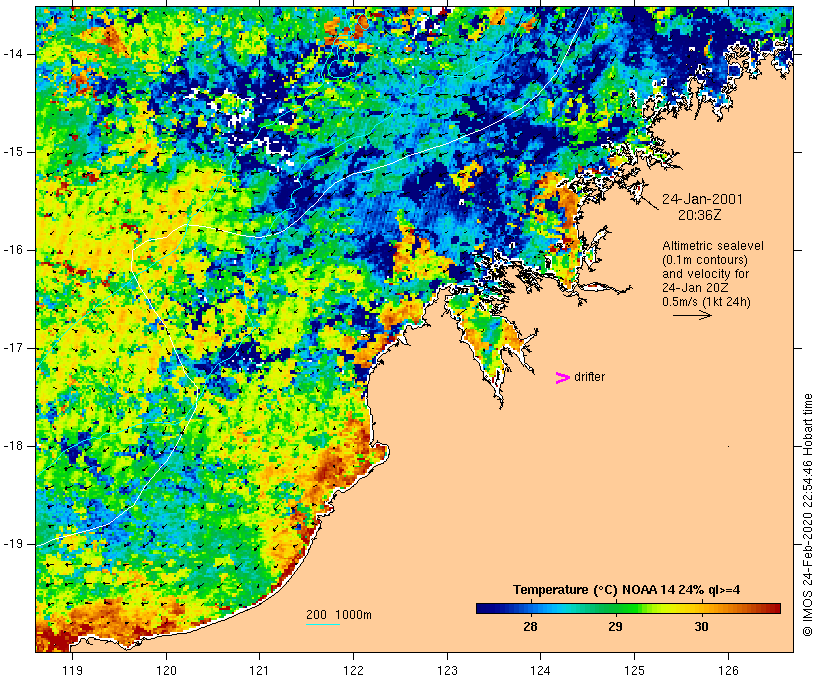The image size is (820, 680).
Task: Click the 'Altimetric sealevel' caption line
Action: pos(713,246)
